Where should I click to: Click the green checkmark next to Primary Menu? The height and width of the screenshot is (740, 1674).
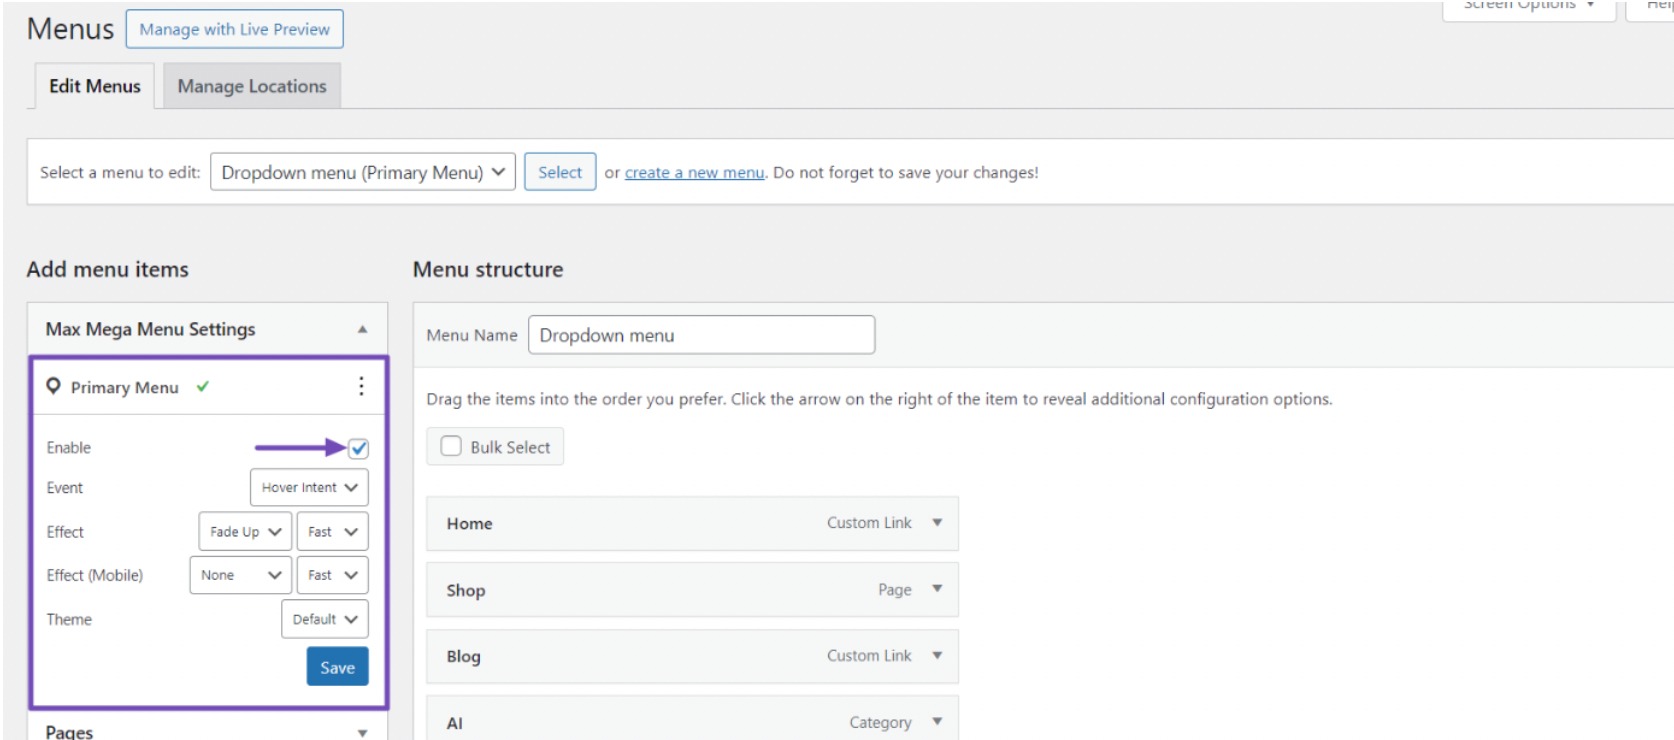[x=203, y=386]
